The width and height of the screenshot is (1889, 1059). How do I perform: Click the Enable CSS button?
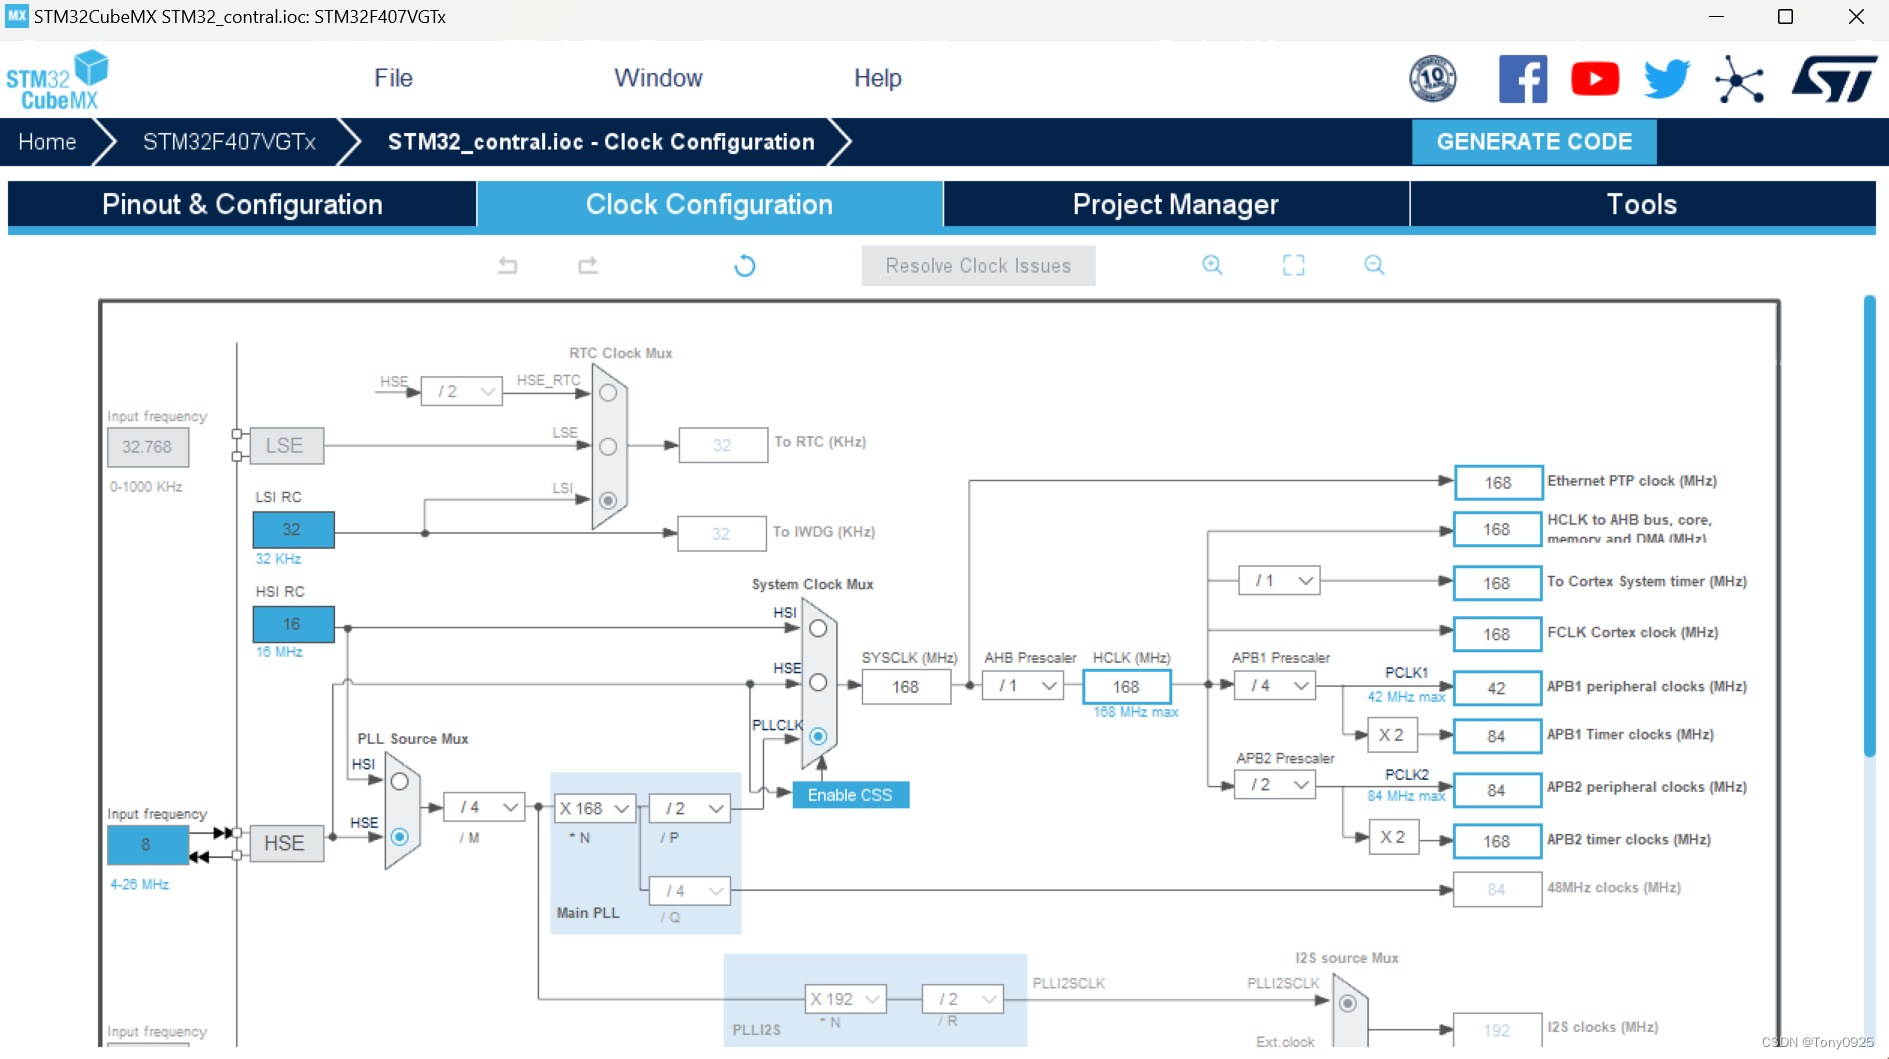pyautogui.click(x=850, y=795)
